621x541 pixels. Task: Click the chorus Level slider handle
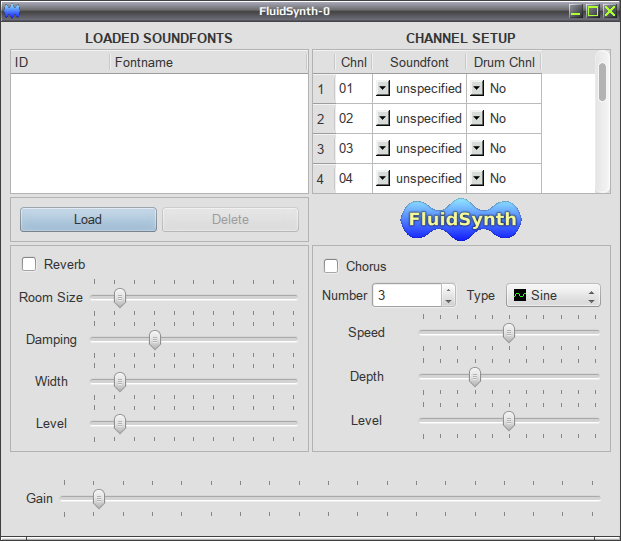509,421
